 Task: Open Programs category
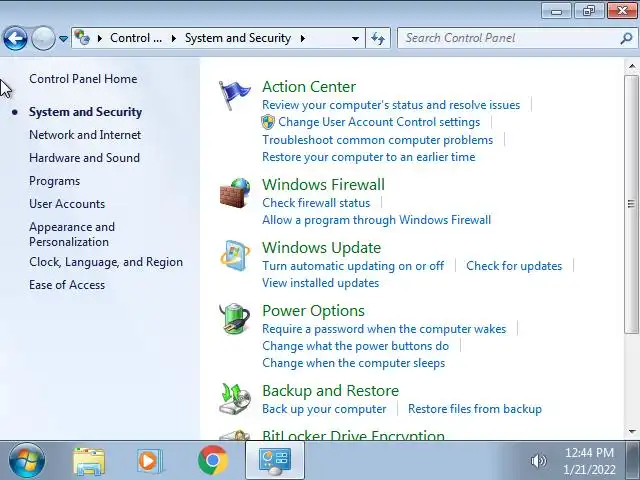(54, 181)
